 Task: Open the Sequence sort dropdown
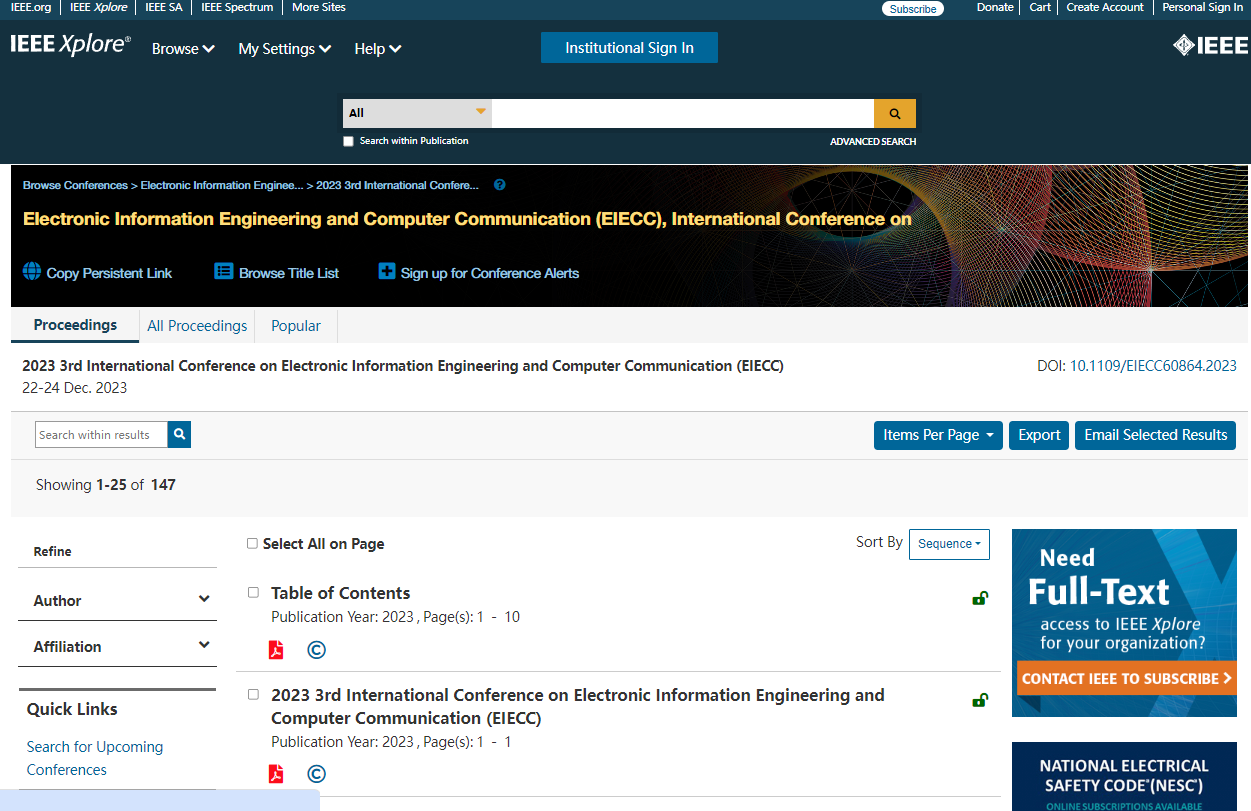949,544
